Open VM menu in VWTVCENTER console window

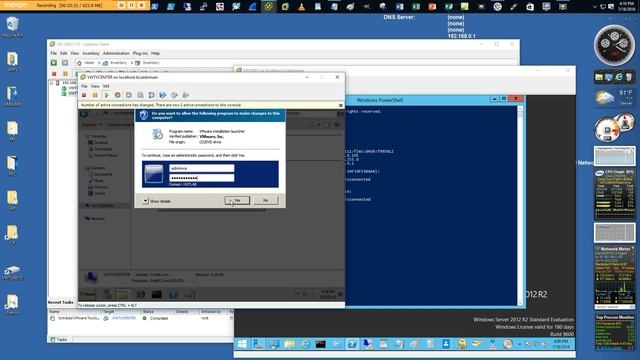(106, 86)
